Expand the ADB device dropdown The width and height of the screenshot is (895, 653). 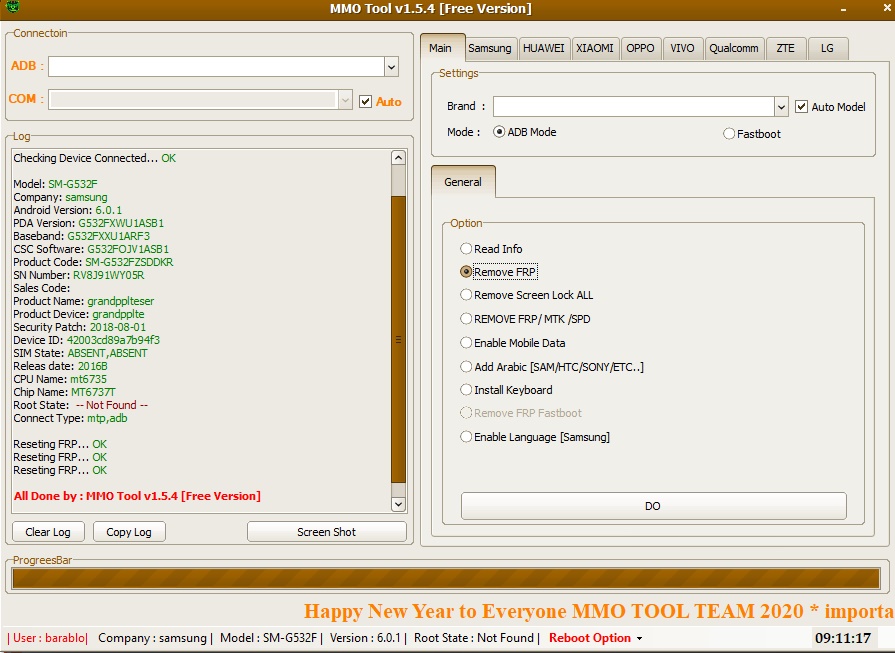pyautogui.click(x=391, y=67)
